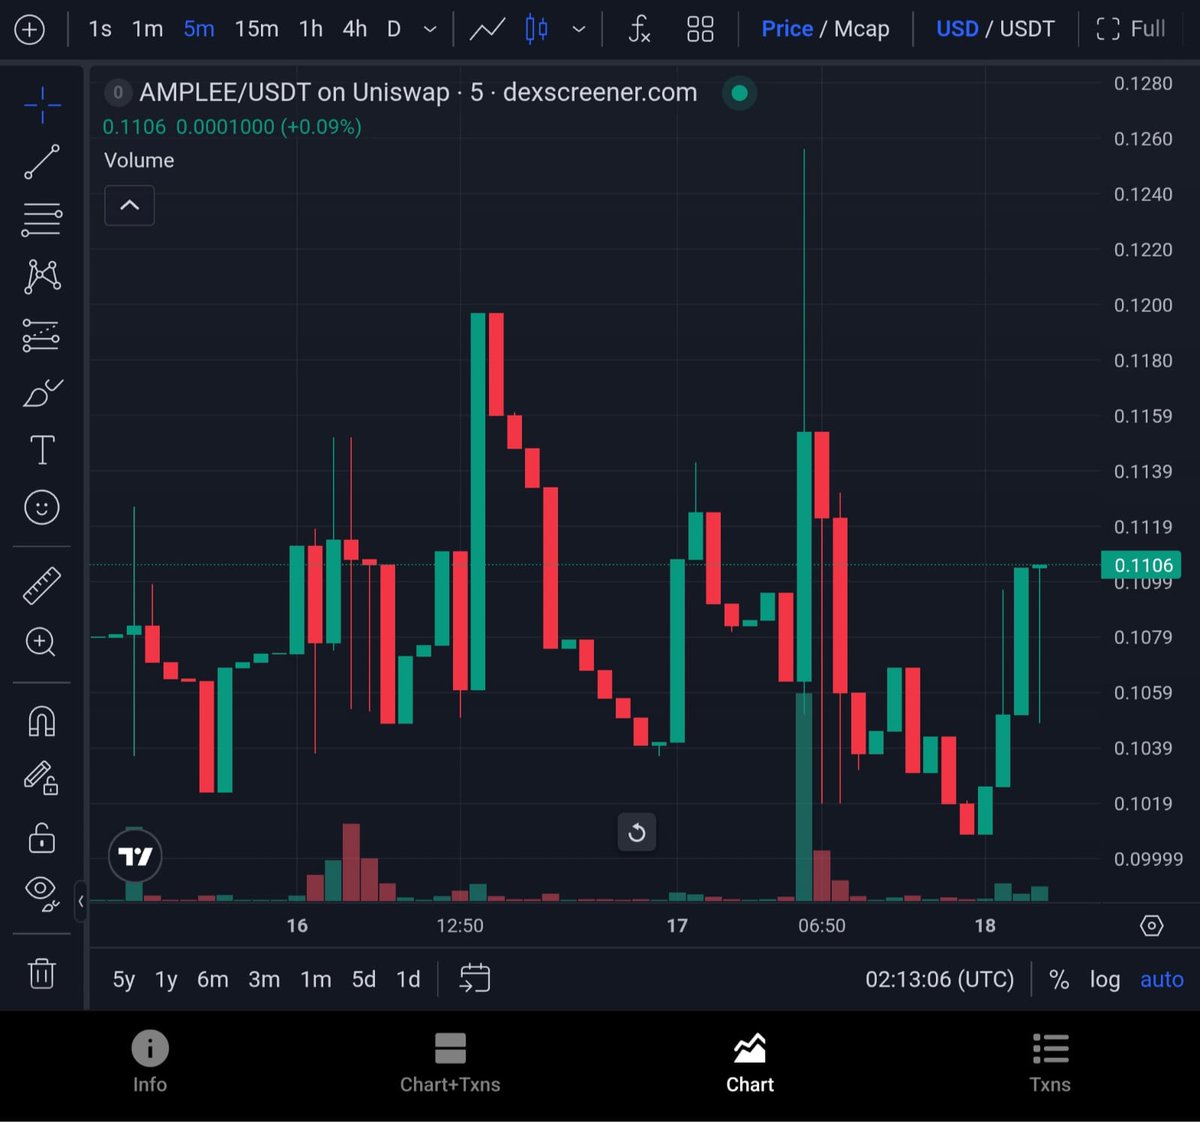Open the Txns tab
The image size is (1200, 1122).
point(1050,1062)
